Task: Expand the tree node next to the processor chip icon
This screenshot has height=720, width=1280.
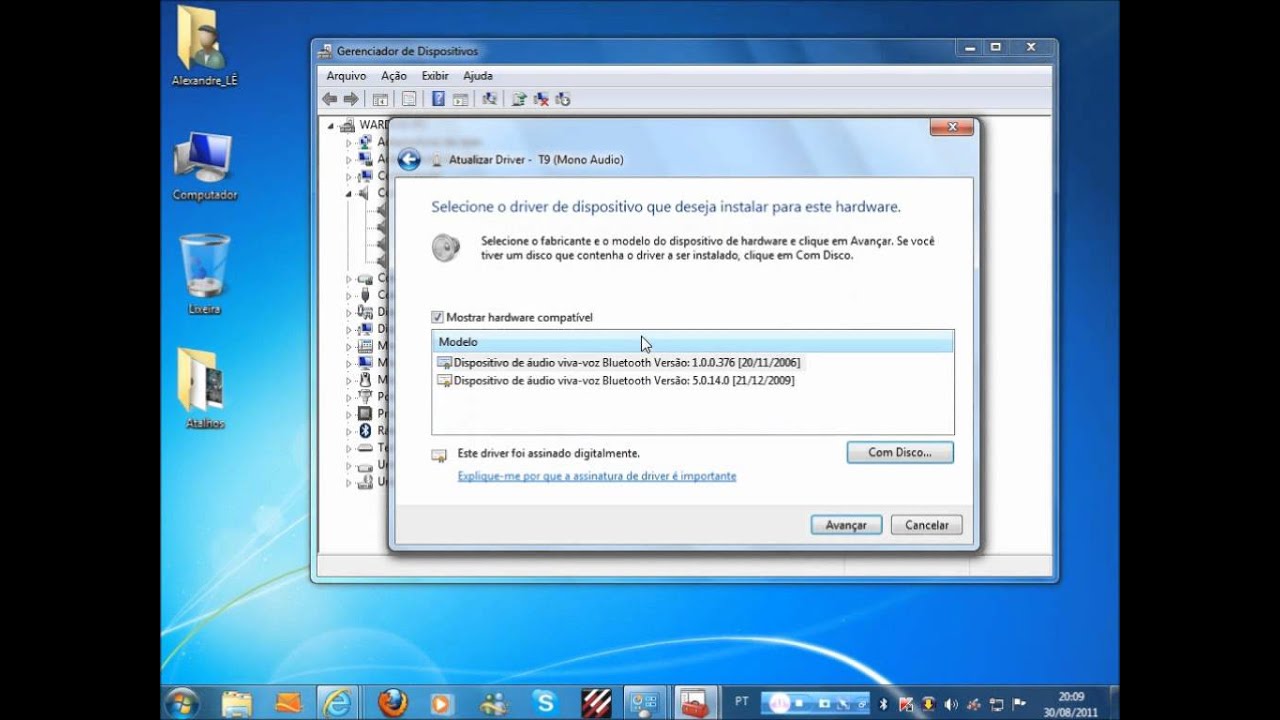Action: (349, 414)
